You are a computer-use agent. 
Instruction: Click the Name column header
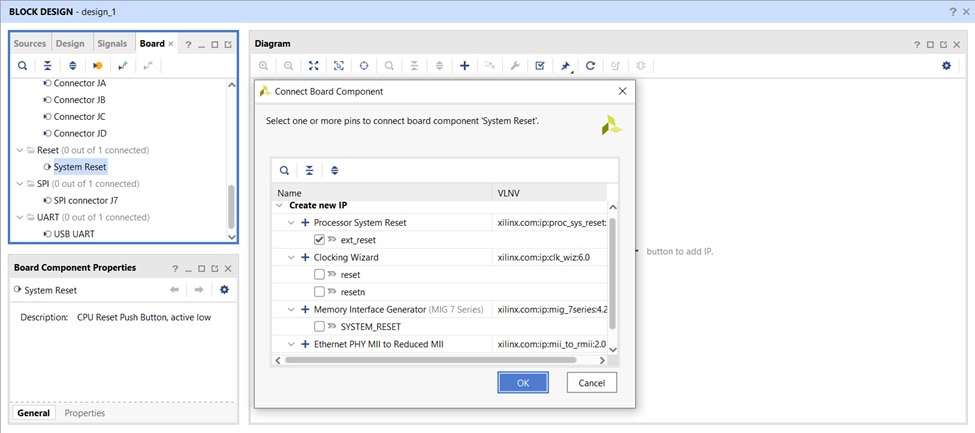tap(382, 193)
